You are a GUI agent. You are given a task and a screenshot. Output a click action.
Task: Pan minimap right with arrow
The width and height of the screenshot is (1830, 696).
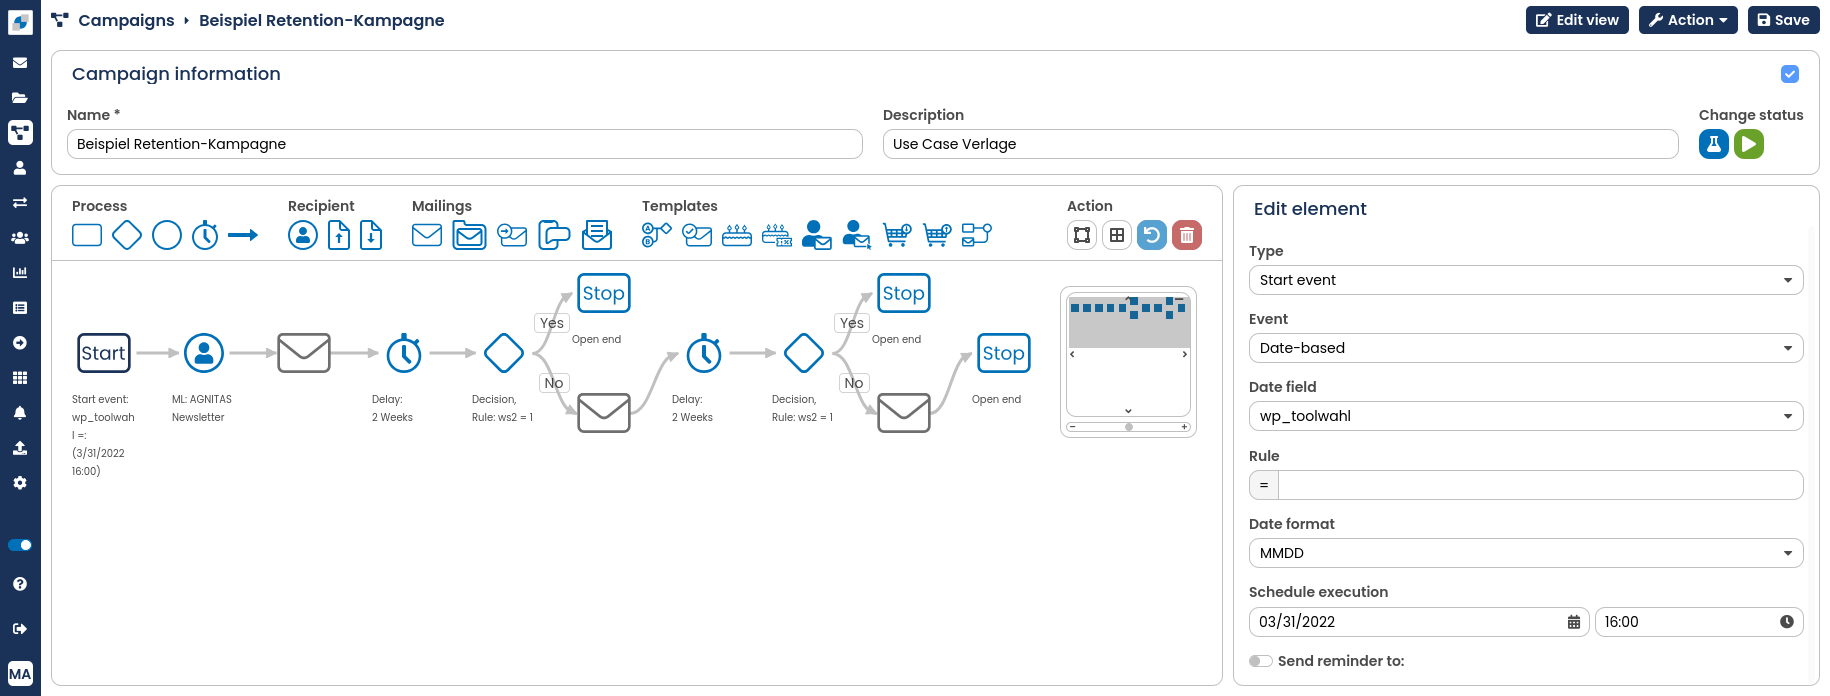(1185, 354)
